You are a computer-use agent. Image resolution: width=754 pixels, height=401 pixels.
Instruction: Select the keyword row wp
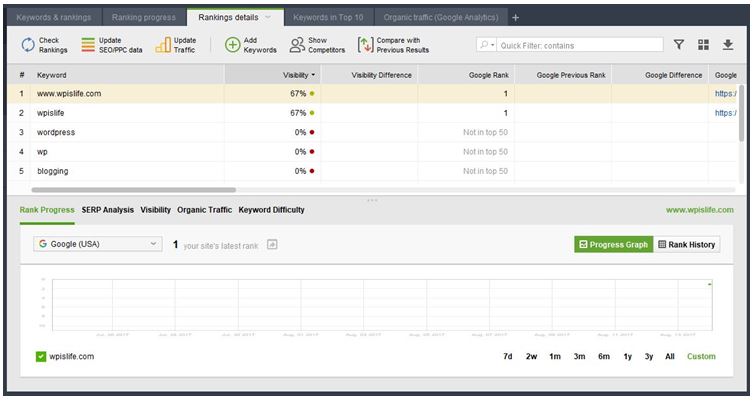[x=372, y=151]
